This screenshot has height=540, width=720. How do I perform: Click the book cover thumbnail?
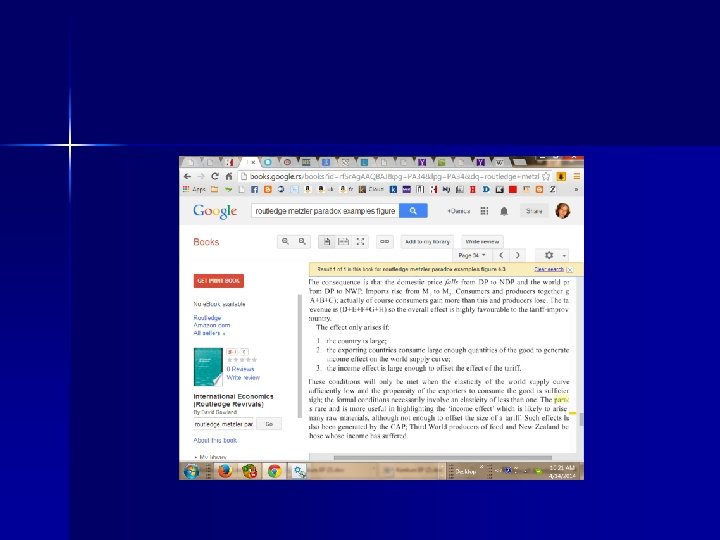tap(208, 367)
